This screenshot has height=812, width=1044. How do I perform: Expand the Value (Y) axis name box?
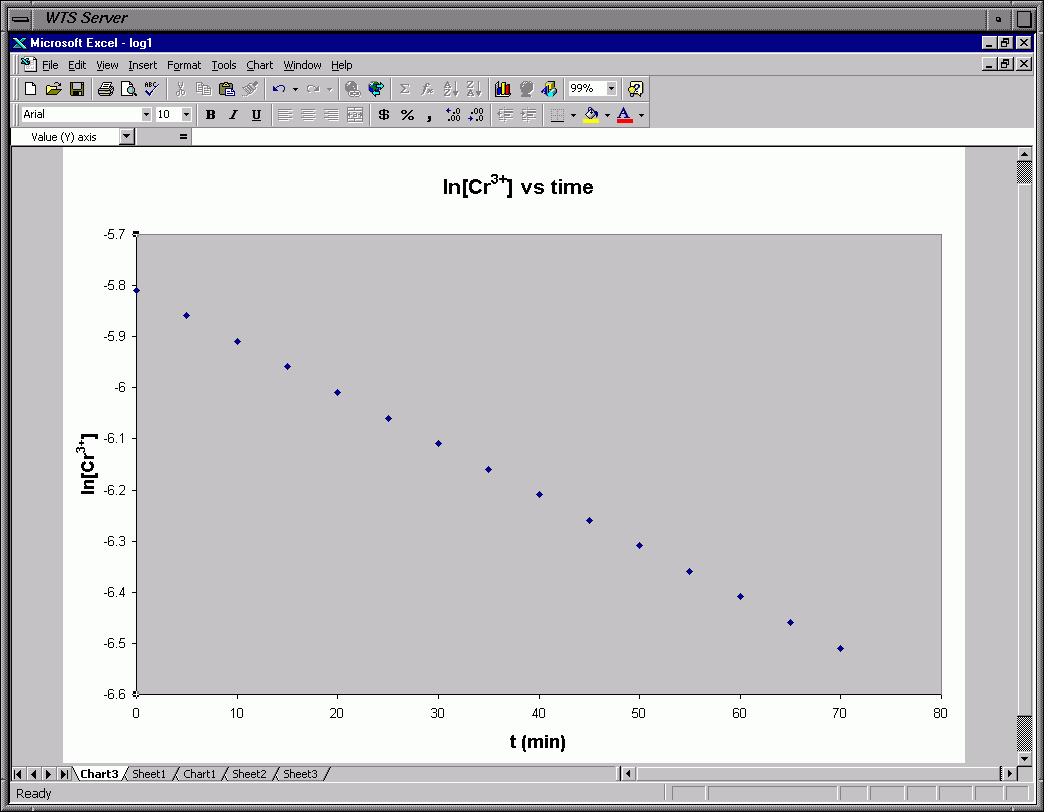(x=126, y=137)
